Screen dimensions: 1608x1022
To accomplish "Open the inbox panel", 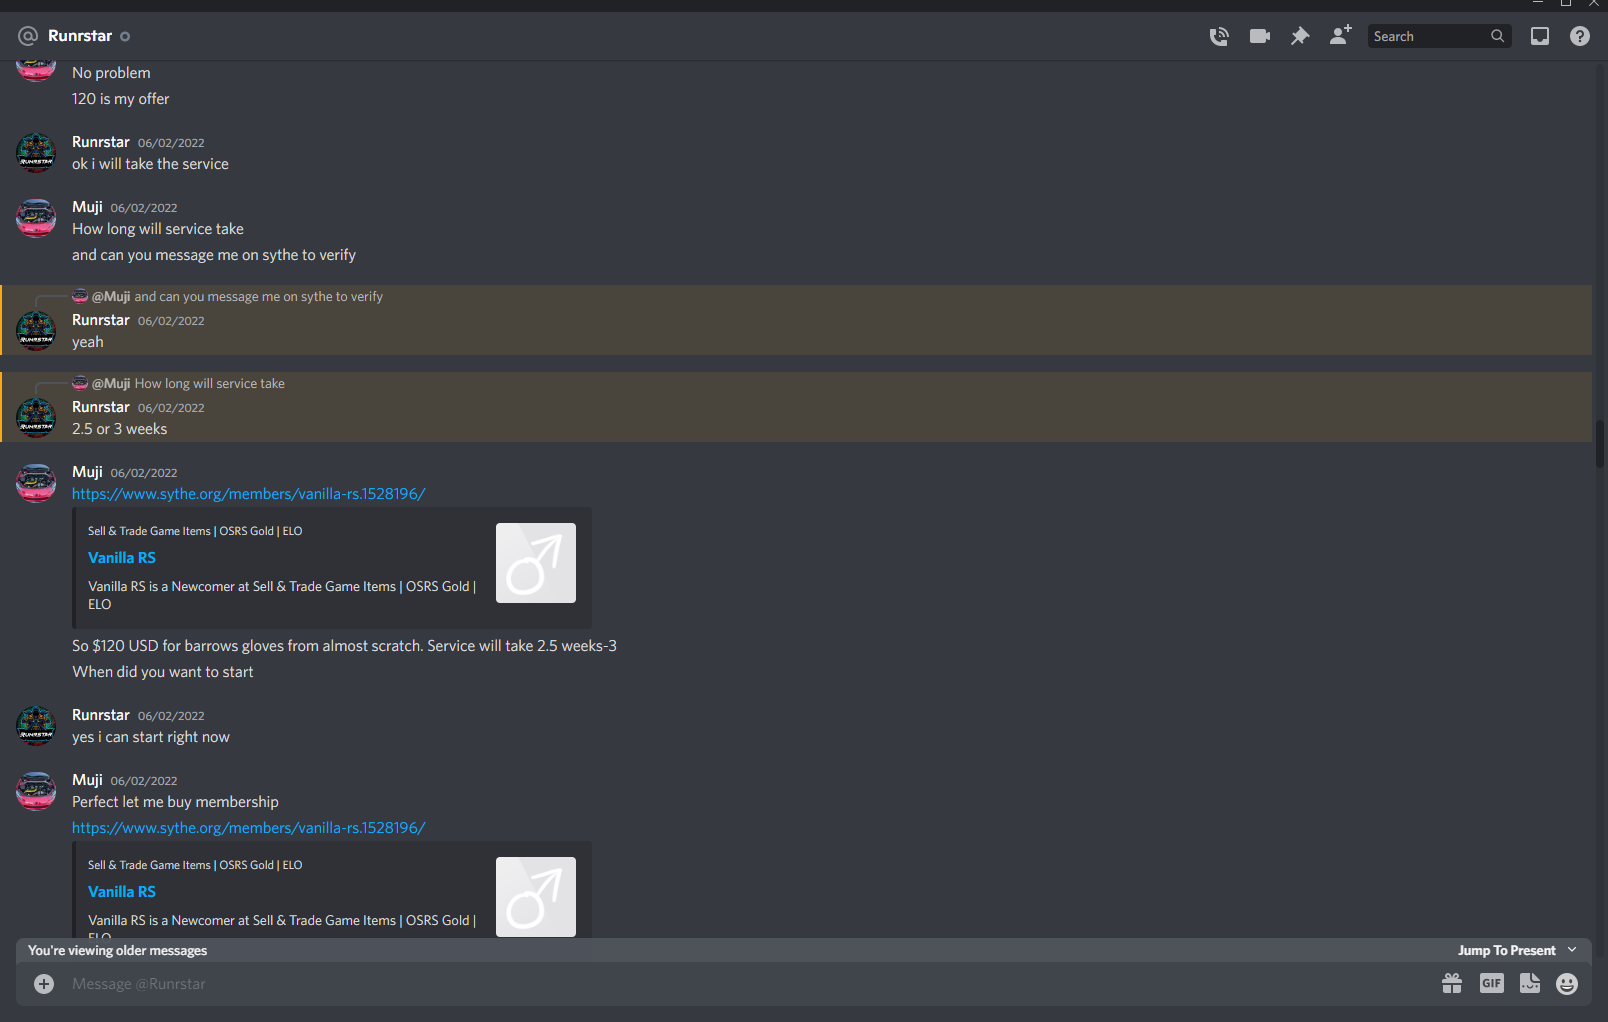I will click(1540, 36).
